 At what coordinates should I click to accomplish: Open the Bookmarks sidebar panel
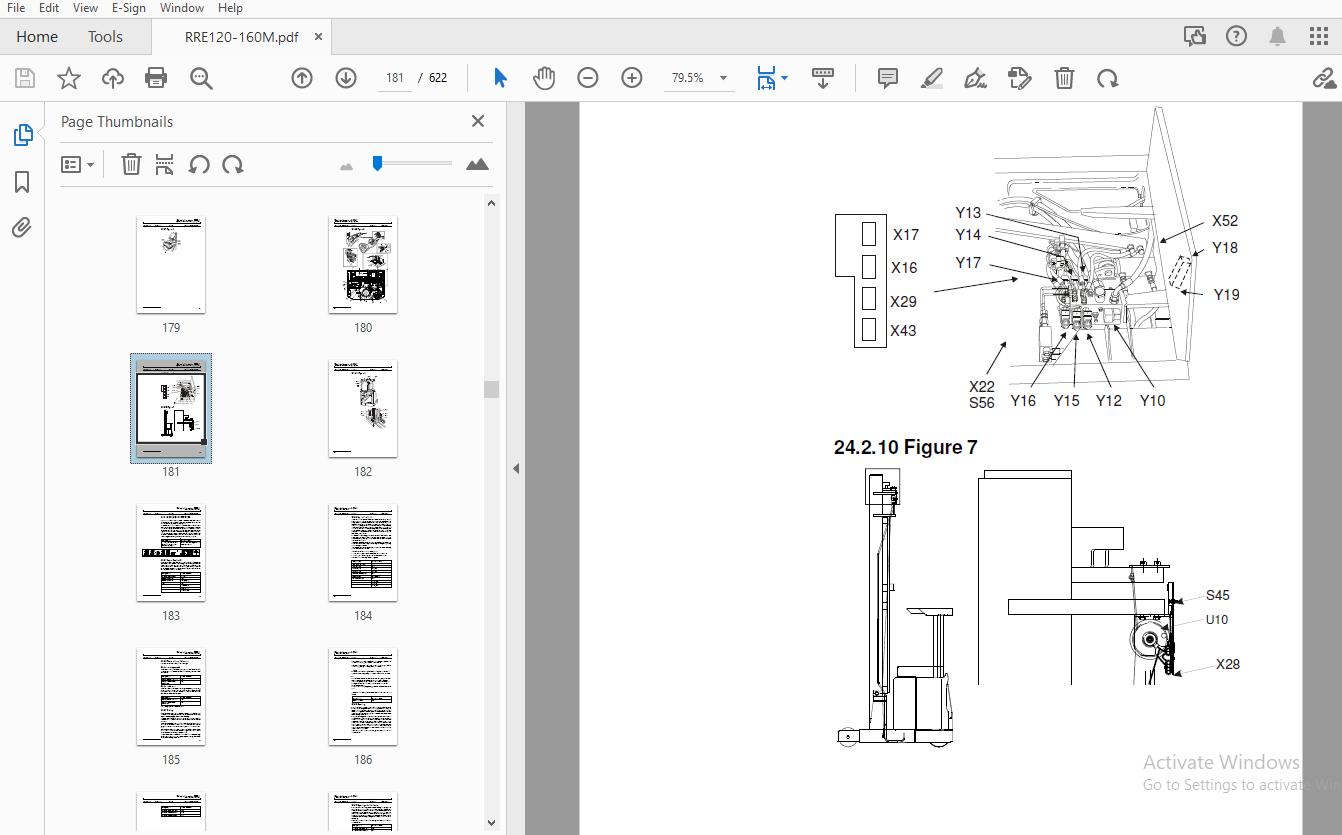click(x=22, y=182)
